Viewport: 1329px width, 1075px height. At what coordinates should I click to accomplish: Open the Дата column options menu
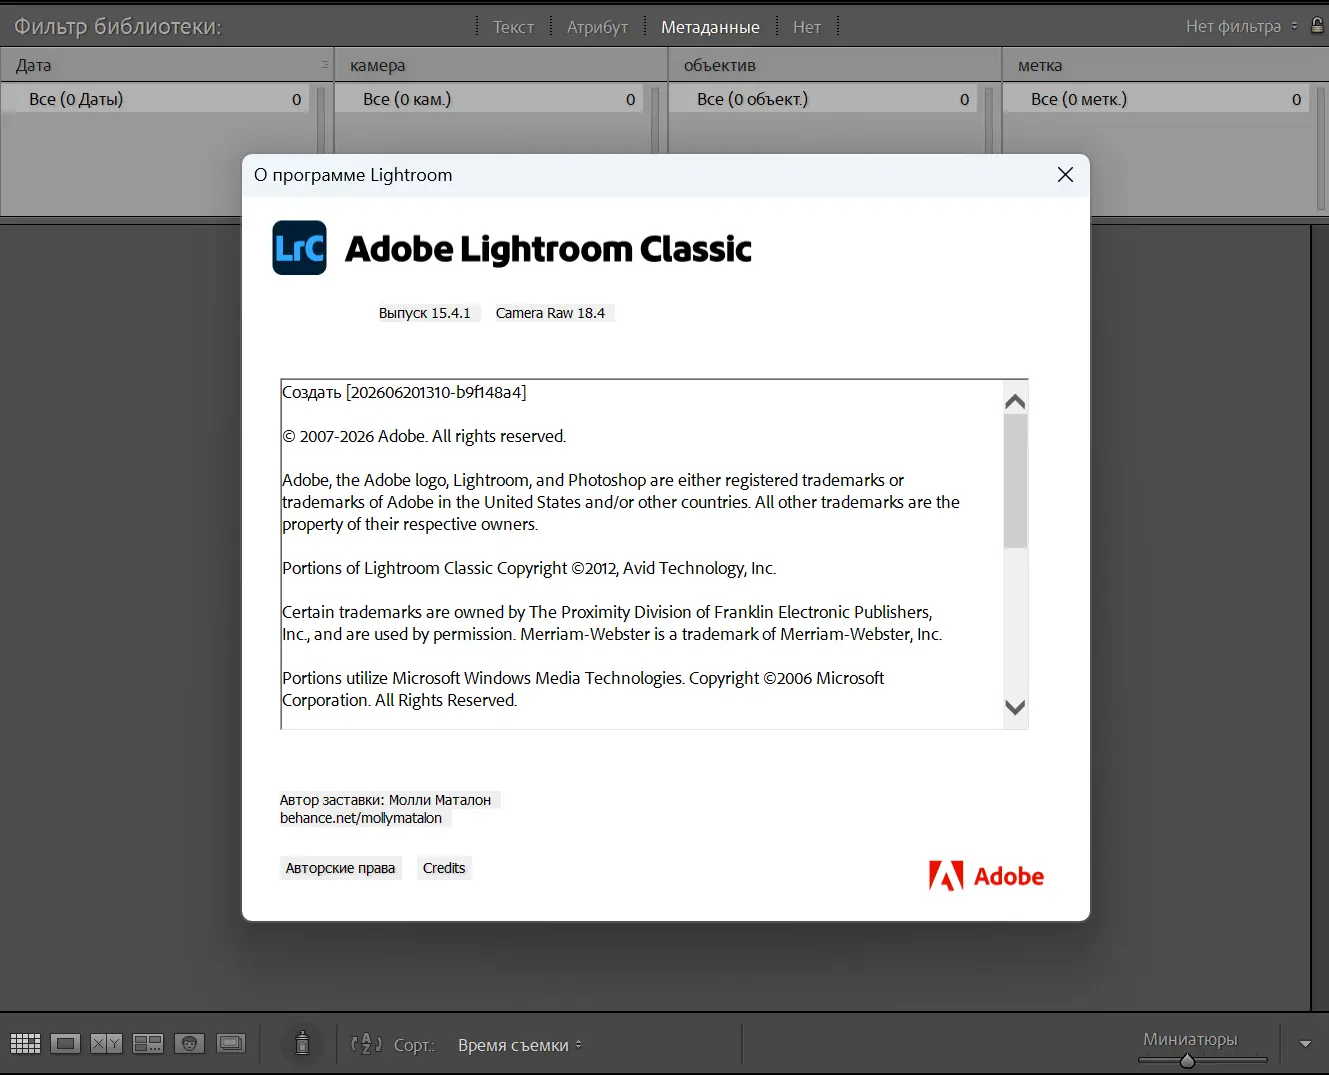pos(324,65)
